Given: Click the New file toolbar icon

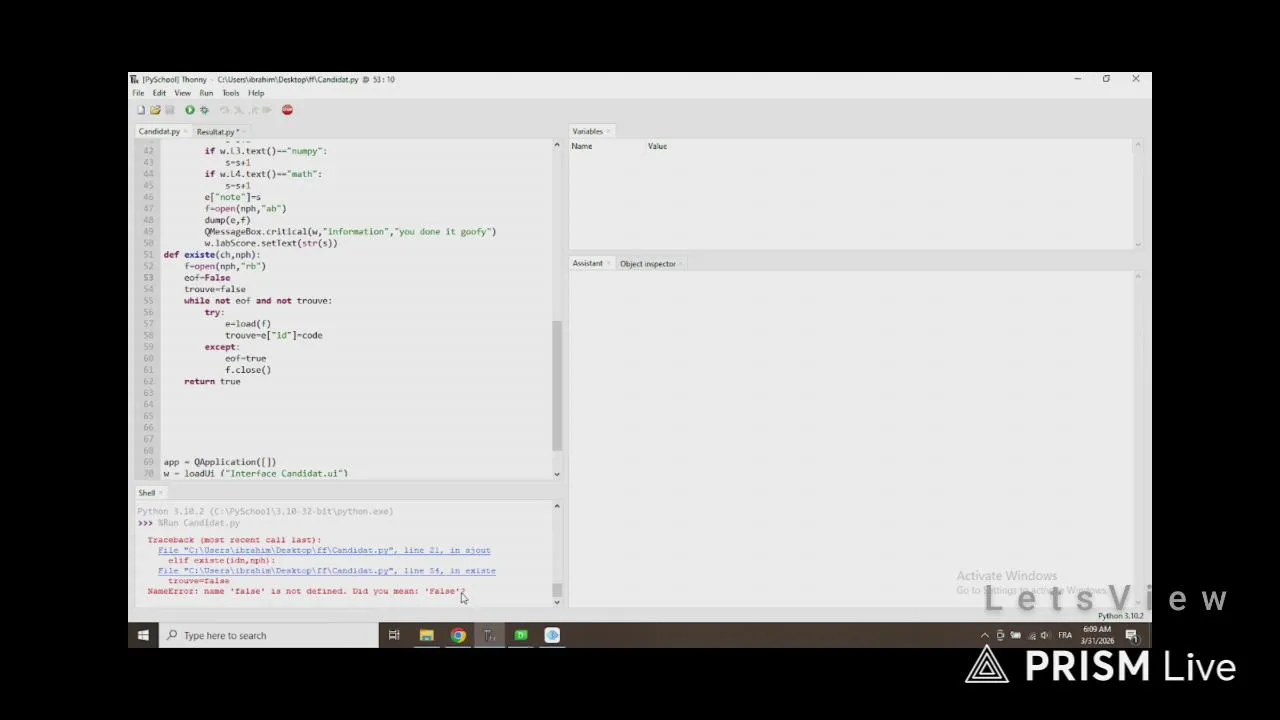Looking at the screenshot, I should 141,110.
